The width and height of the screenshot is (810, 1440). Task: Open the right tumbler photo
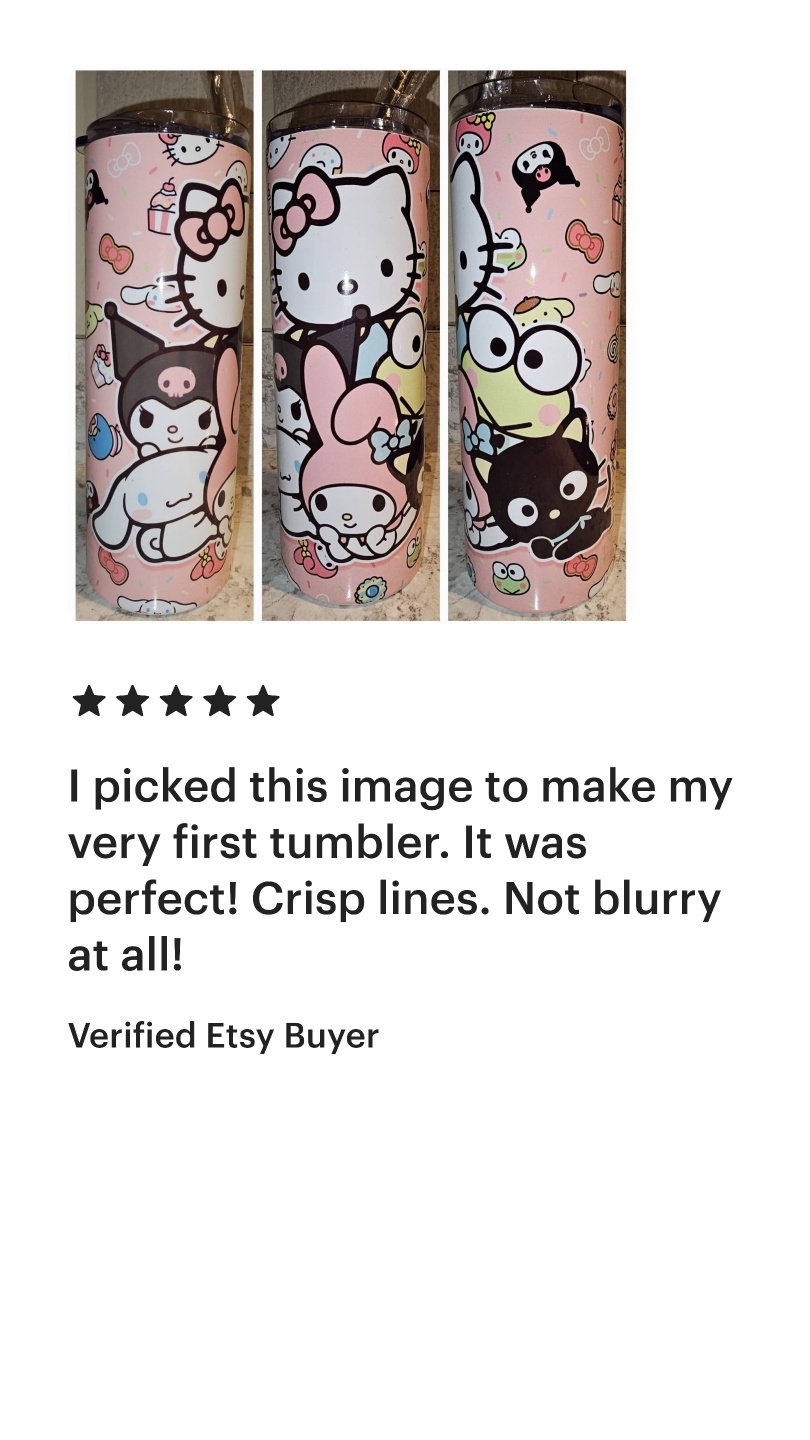tap(537, 345)
